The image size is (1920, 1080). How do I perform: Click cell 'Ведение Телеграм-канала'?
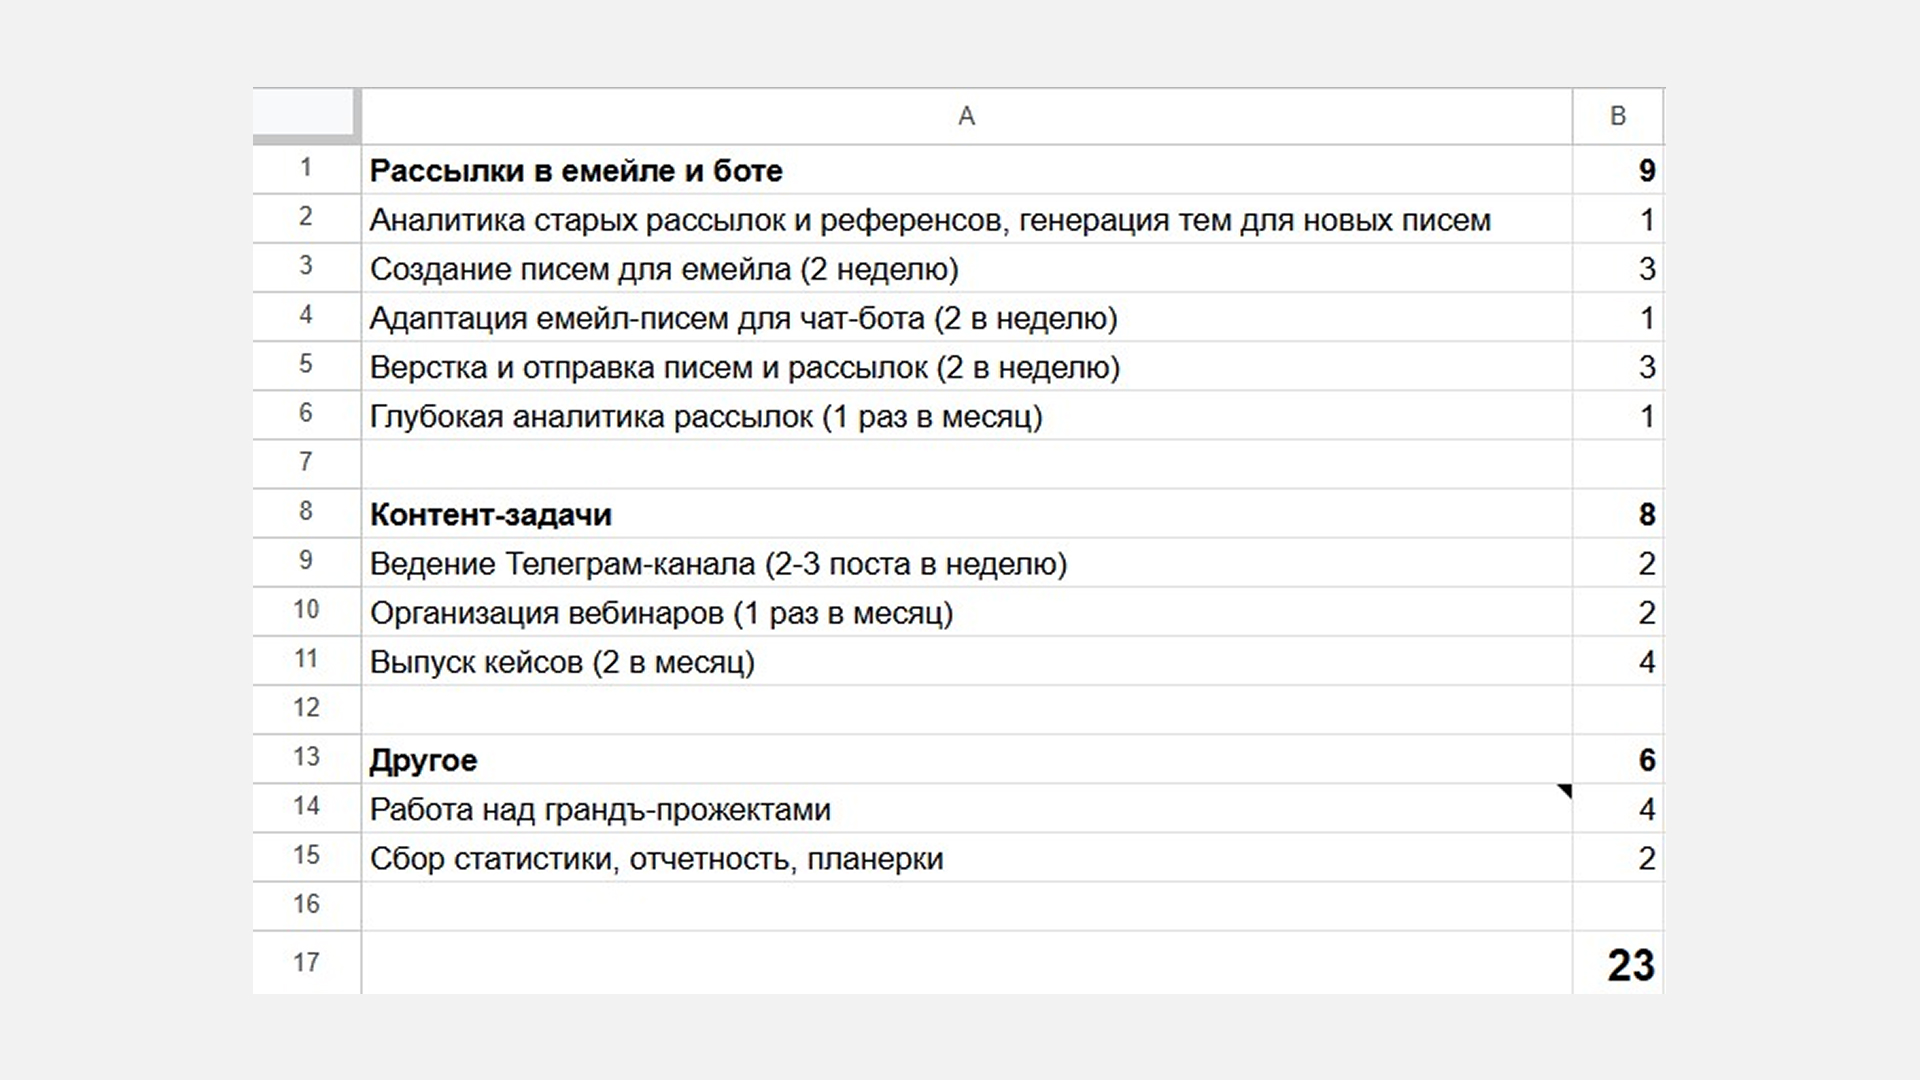pos(966,562)
